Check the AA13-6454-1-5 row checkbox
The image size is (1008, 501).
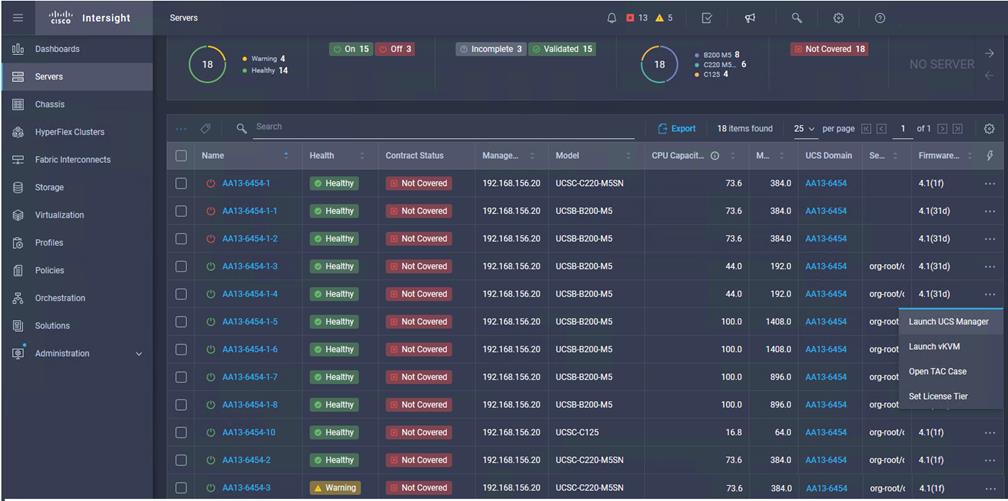pos(181,322)
